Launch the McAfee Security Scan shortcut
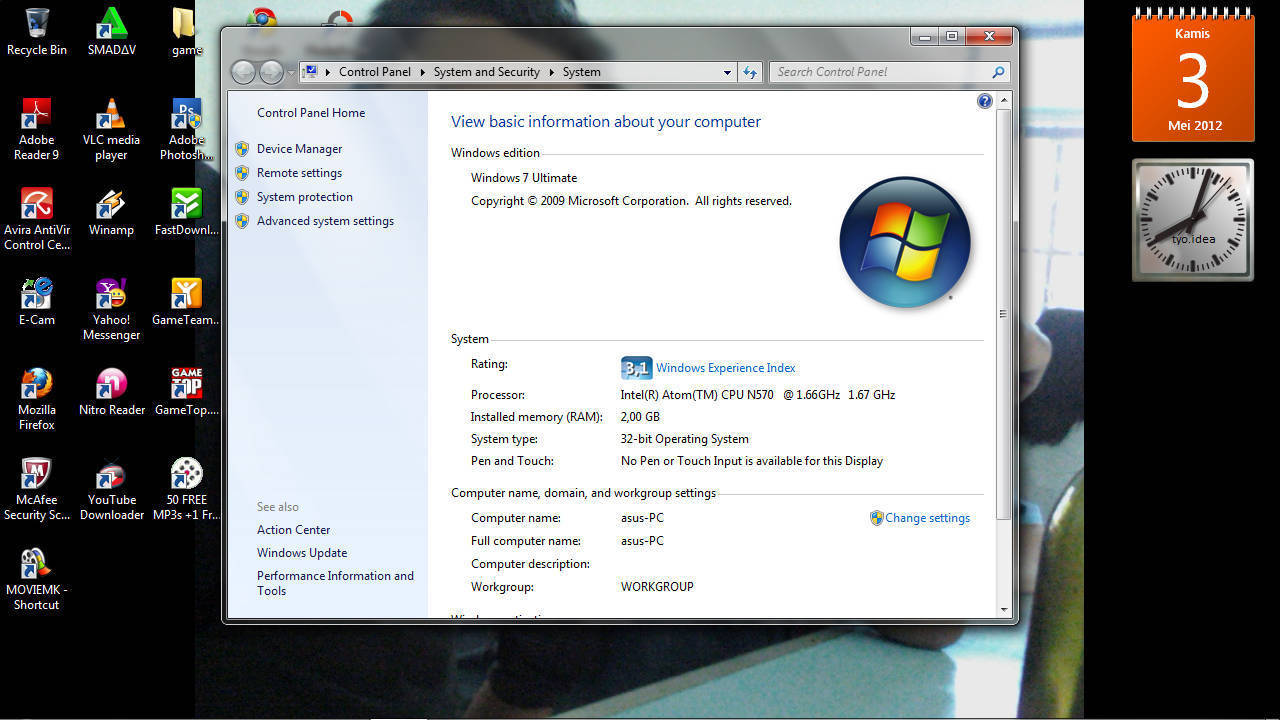This screenshot has height=720, width=1280. pyautogui.click(x=37, y=489)
